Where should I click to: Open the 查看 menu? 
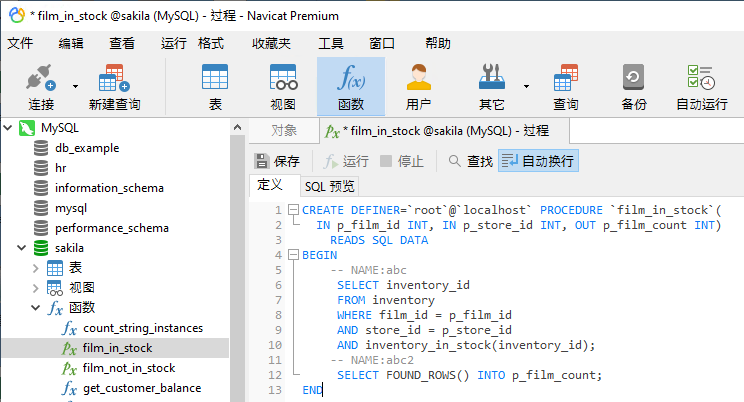point(122,44)
